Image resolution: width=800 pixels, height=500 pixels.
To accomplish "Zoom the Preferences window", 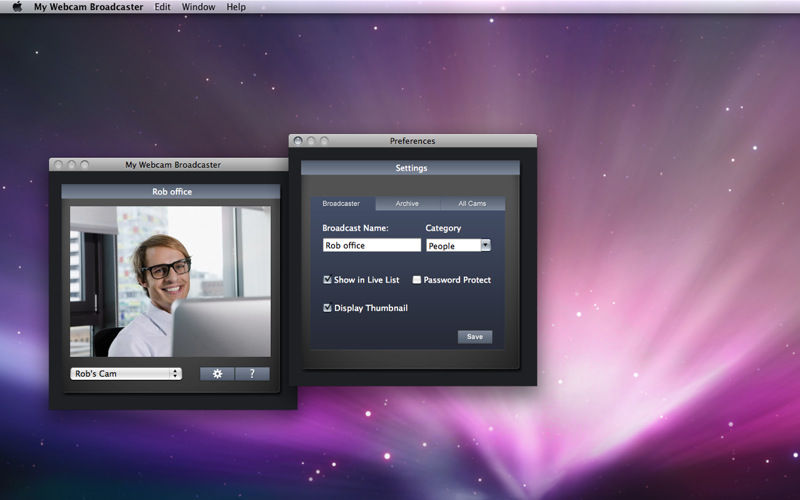I will click(324, 141).
